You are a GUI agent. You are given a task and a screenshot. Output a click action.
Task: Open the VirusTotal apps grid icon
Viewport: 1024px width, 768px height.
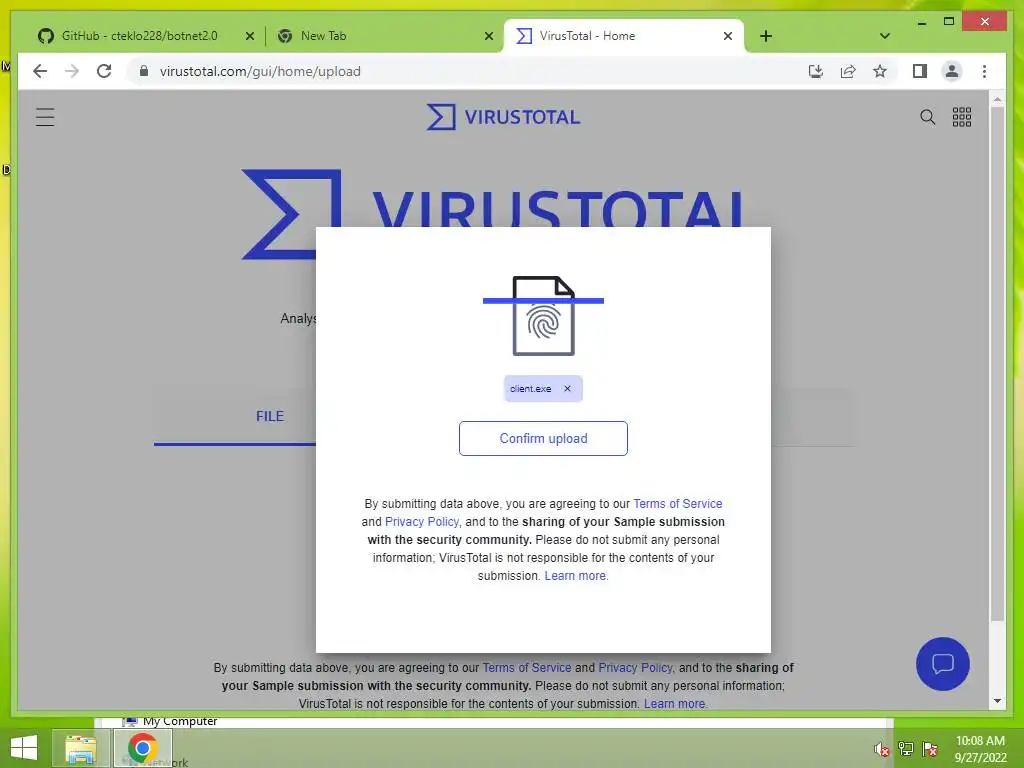(961, 117)
